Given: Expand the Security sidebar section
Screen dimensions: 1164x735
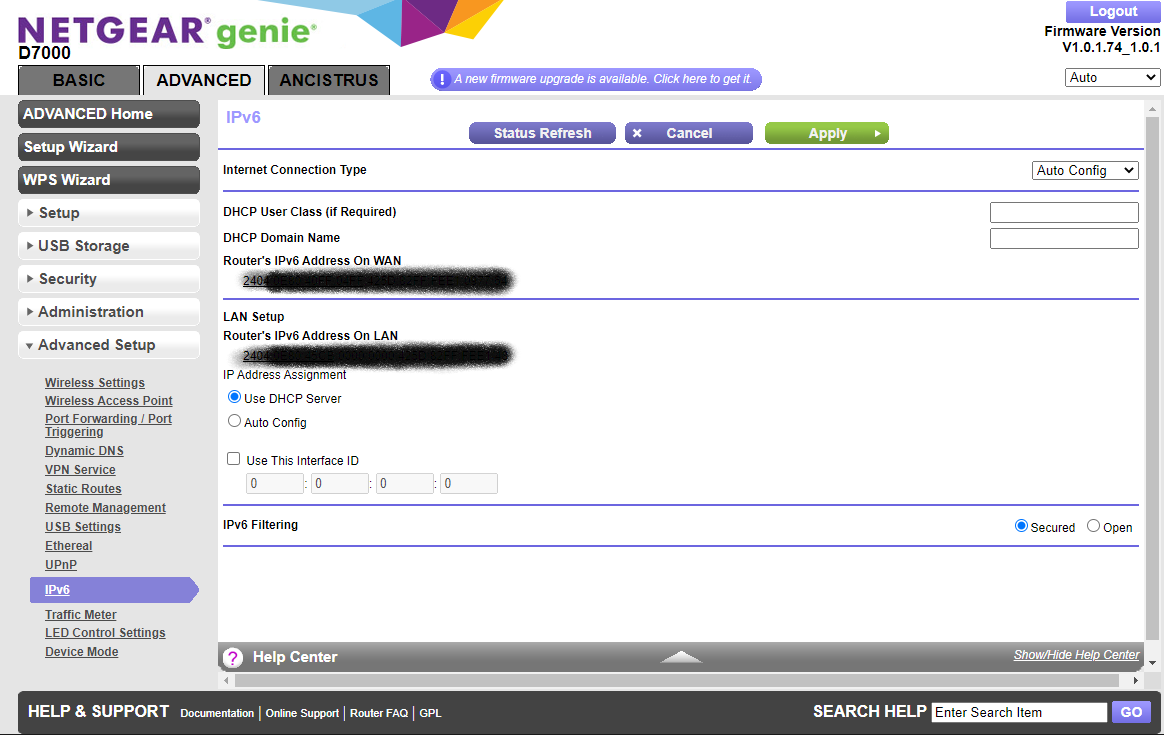Looking at the screenshot, I should (109, 279).
